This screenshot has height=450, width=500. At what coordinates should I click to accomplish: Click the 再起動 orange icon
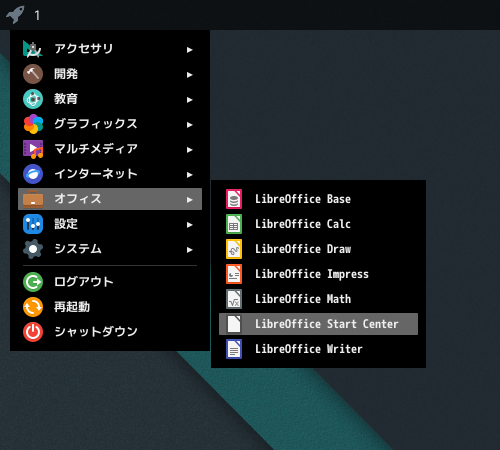33,307
